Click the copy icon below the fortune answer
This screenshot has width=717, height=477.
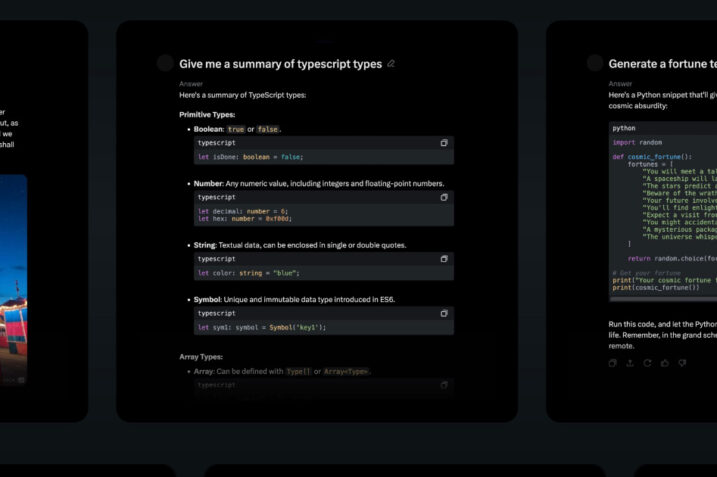click(x=613, y=363)
